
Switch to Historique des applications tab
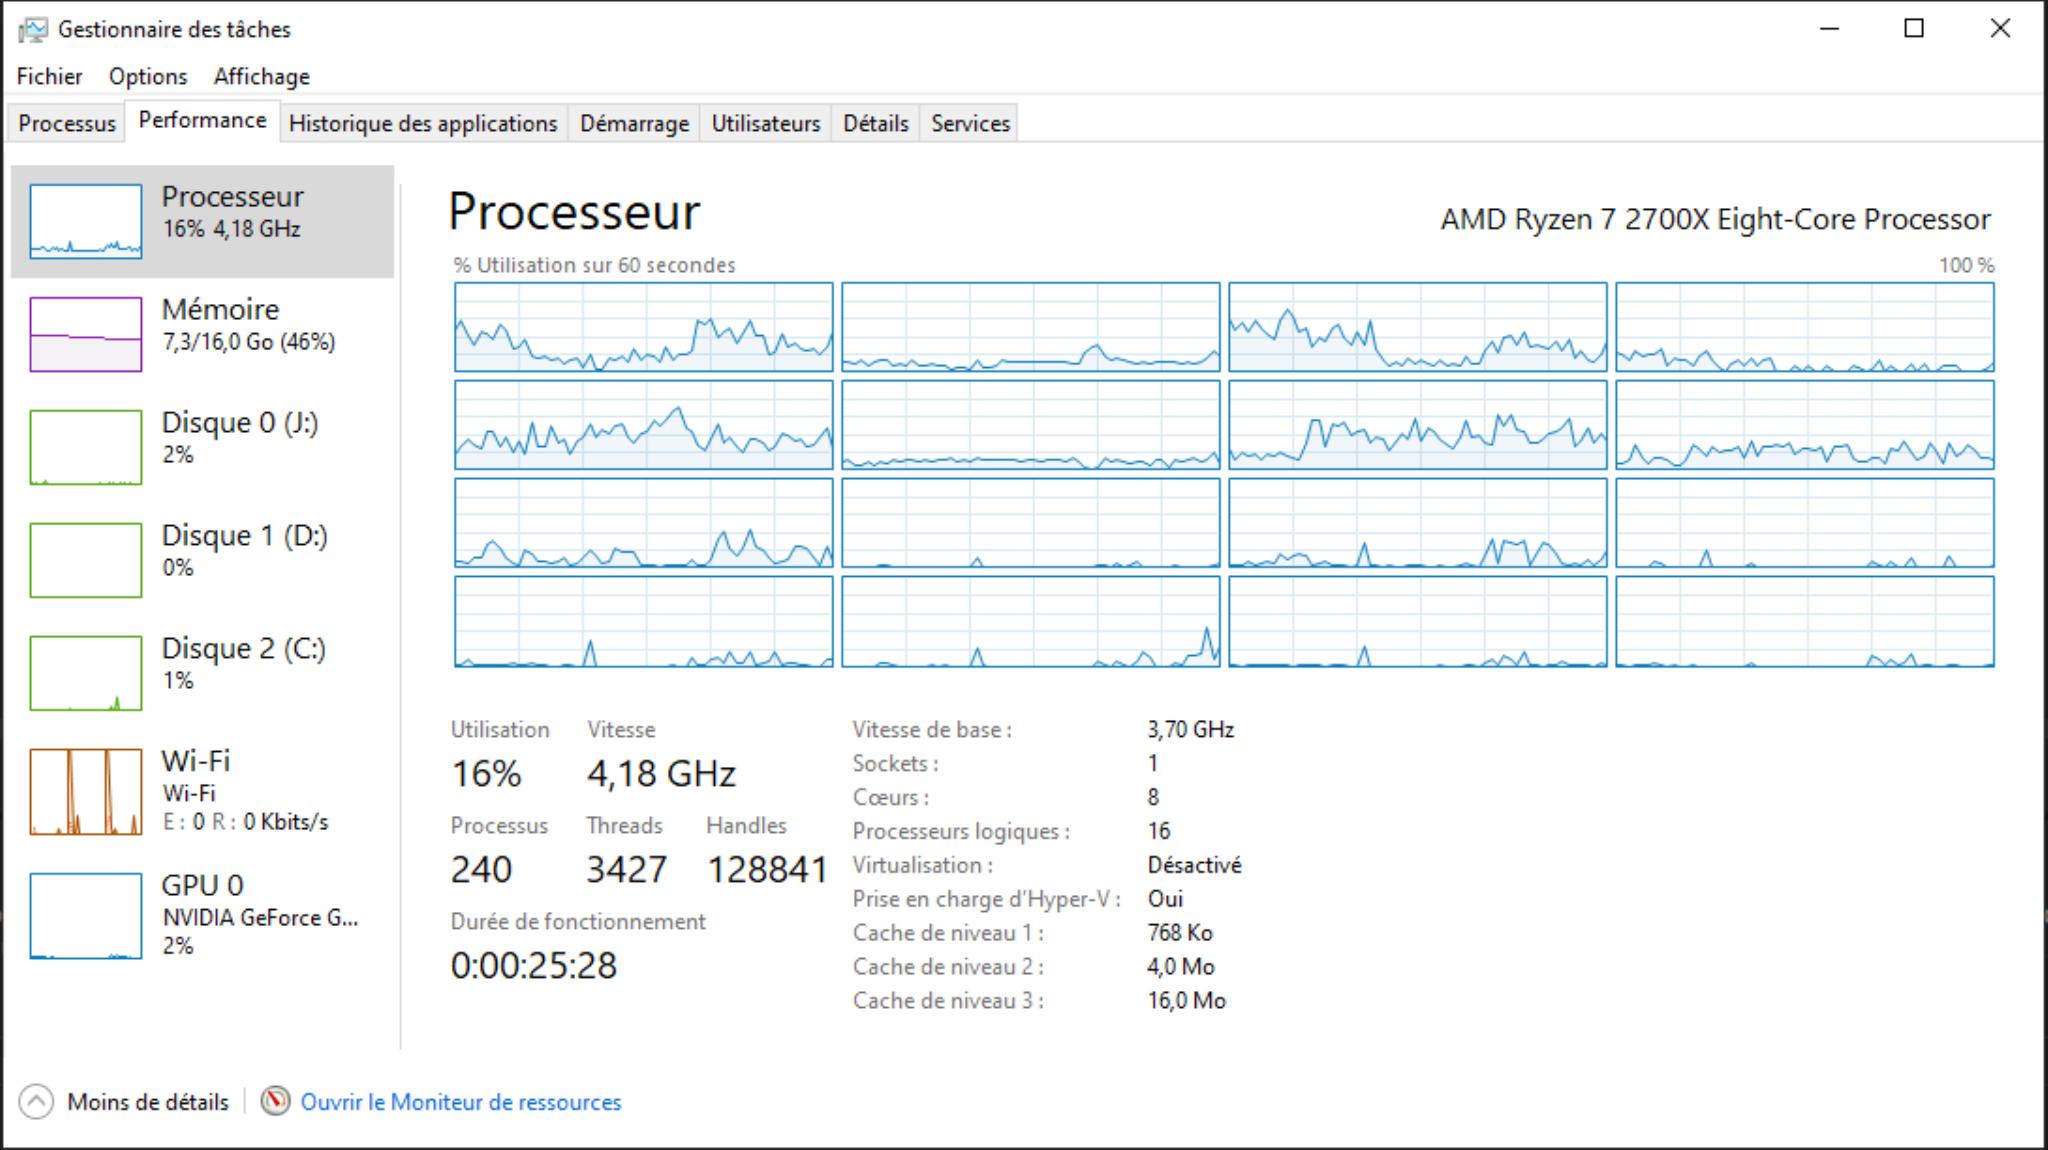(422, 124)
